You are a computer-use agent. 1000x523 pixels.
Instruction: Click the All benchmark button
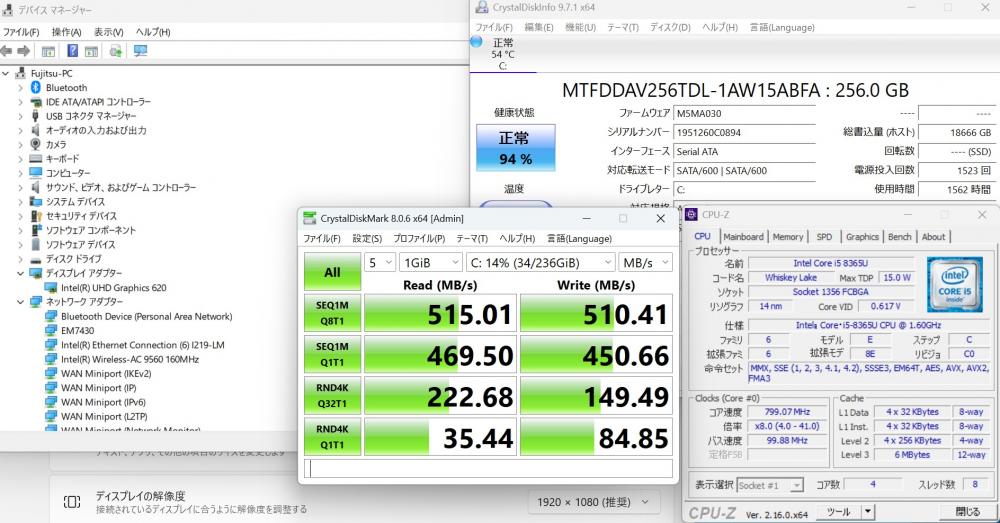click(x=332, y=272)
